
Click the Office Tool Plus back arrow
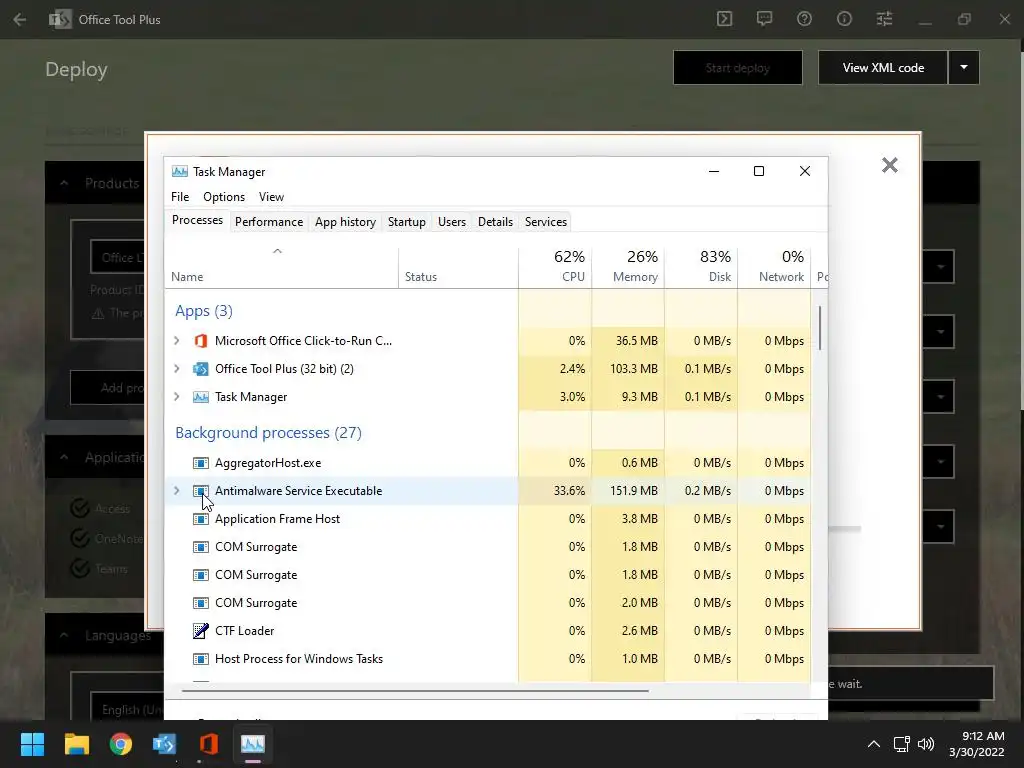20,20
